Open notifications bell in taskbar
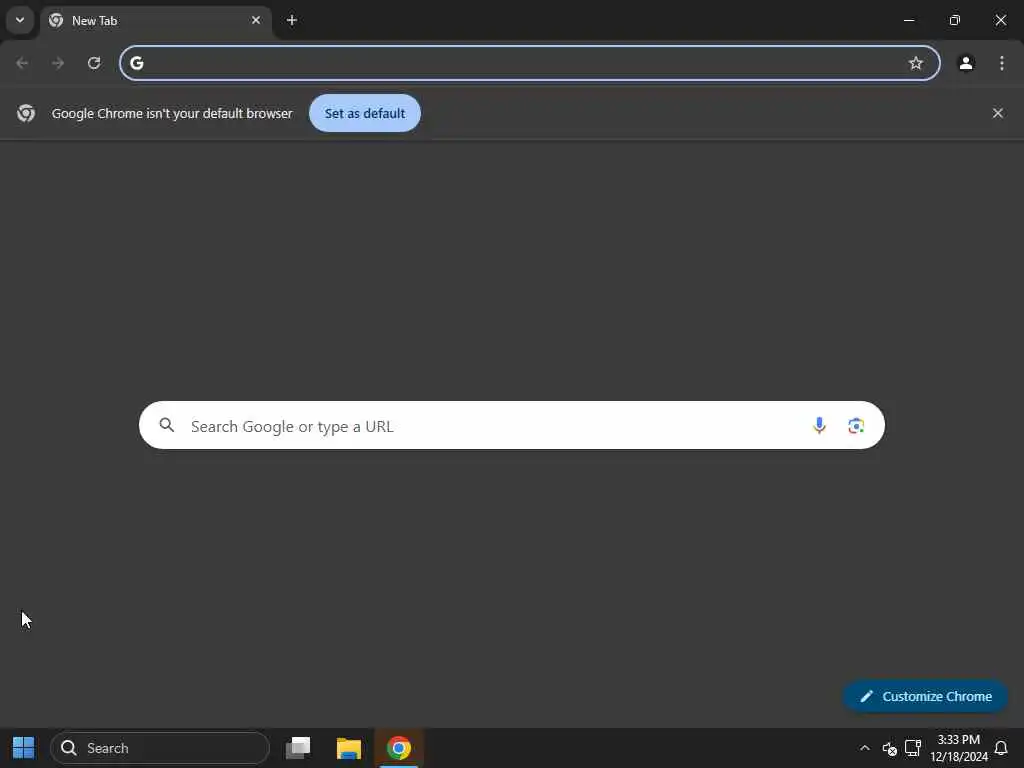 pos(1000,748)
